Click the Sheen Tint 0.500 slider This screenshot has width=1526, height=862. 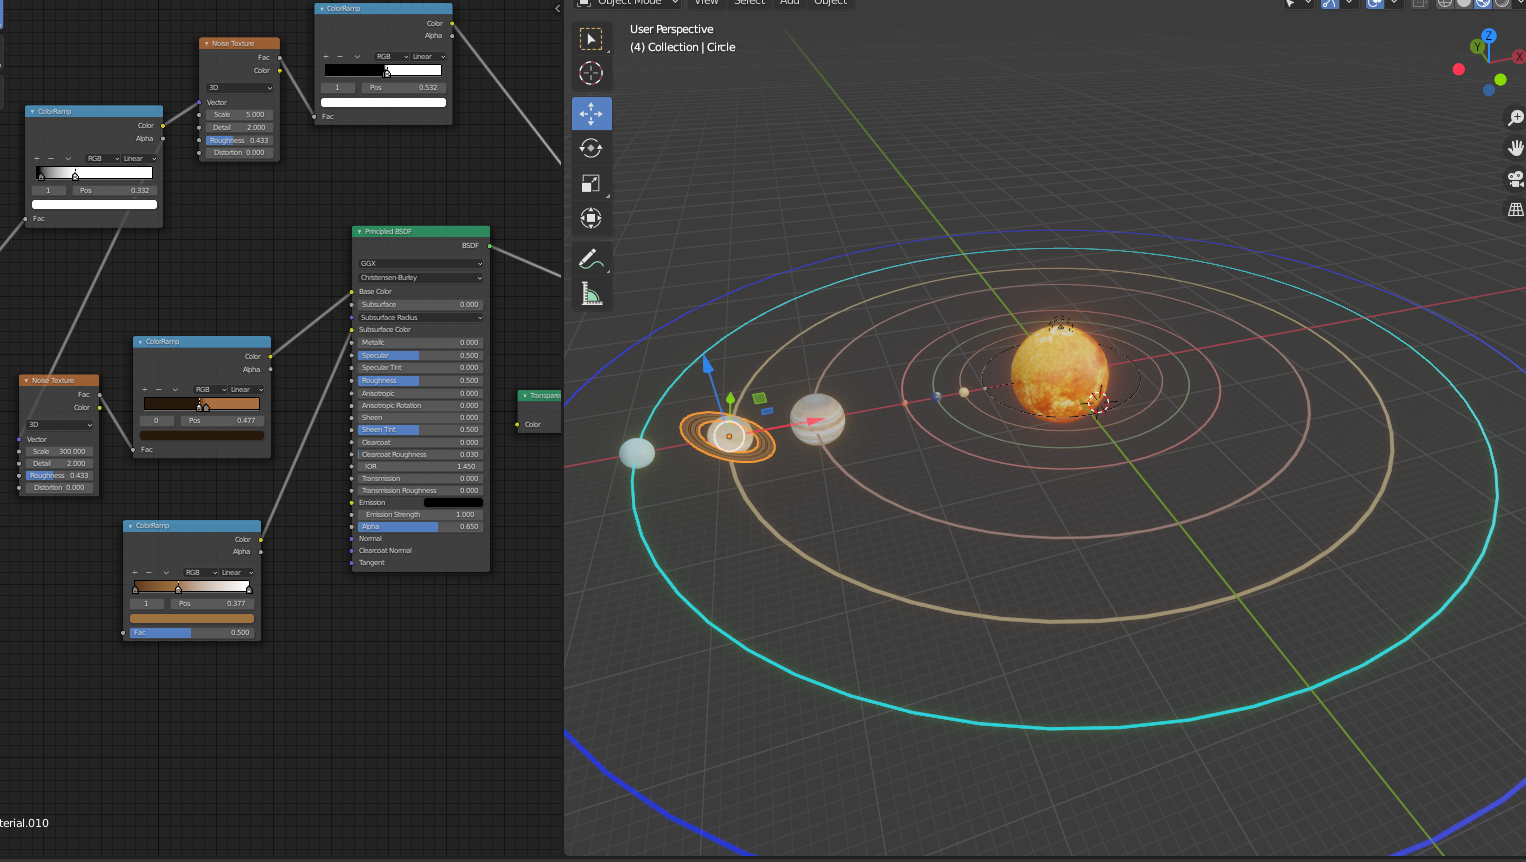pos(421,429)
